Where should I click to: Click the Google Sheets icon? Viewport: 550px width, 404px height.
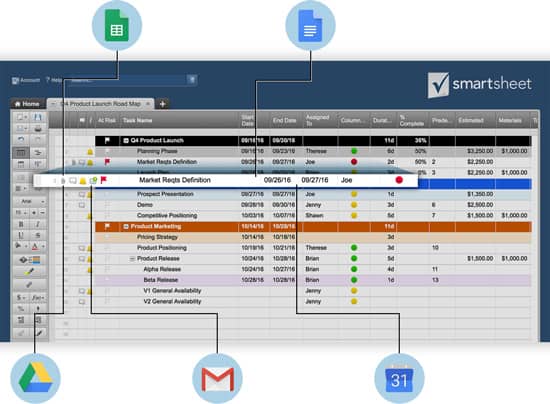tap(117, 25)
